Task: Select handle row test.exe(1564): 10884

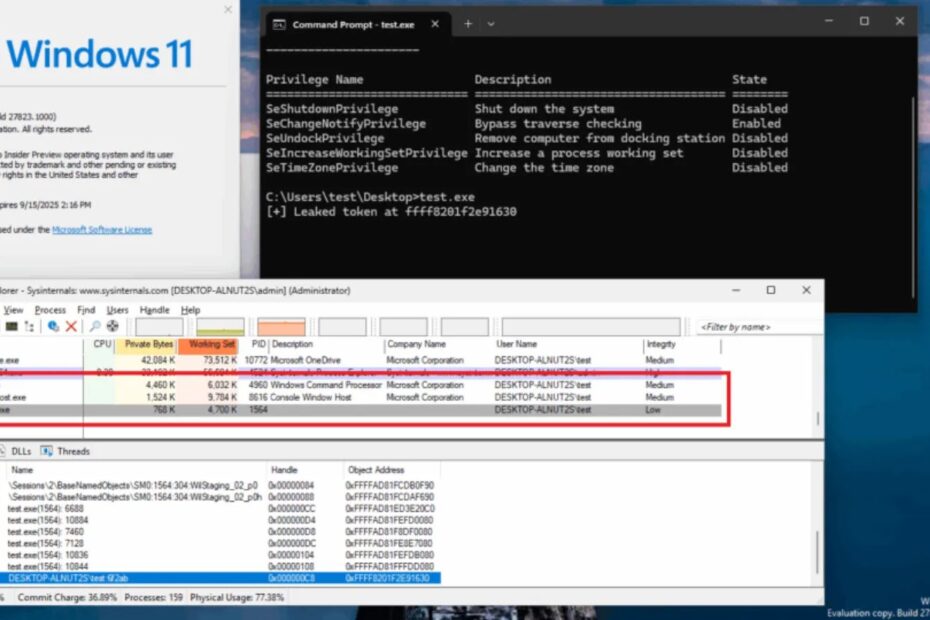Action: (x=221, y=520)
